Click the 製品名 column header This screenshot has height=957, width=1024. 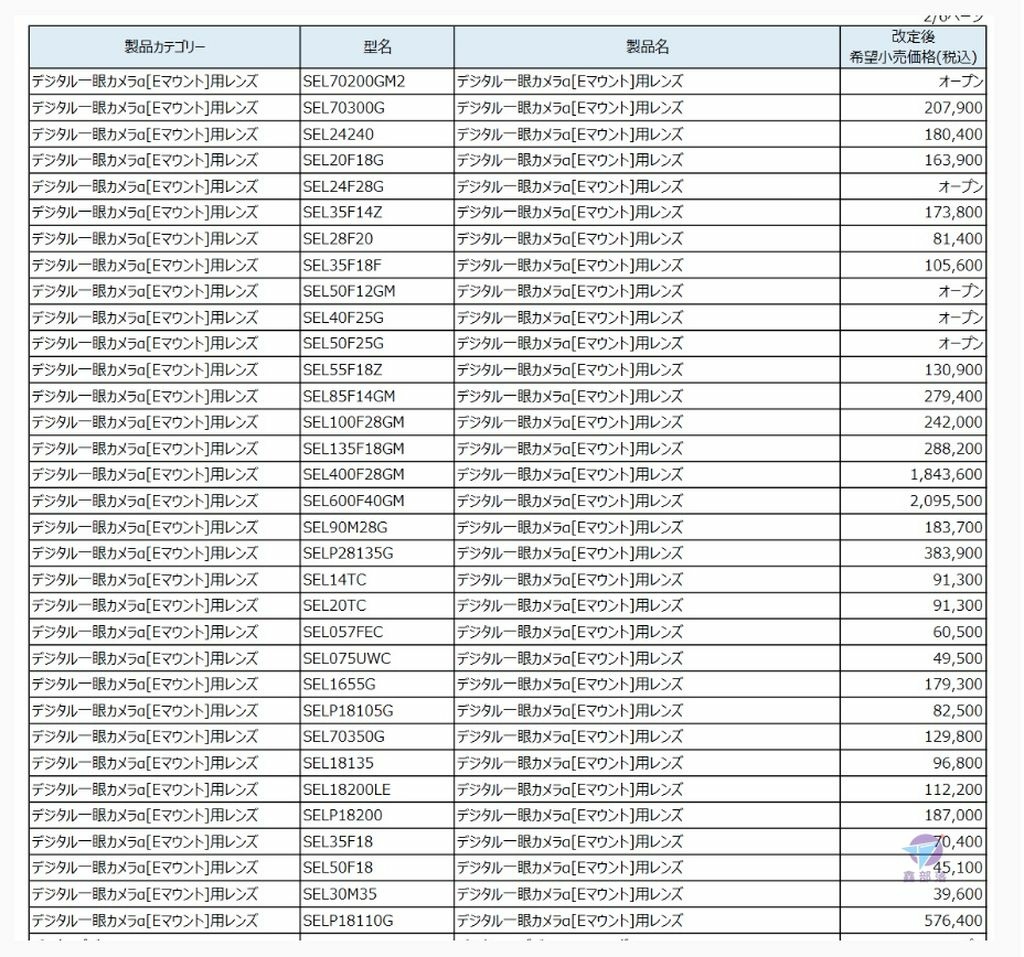pos(647,47)
